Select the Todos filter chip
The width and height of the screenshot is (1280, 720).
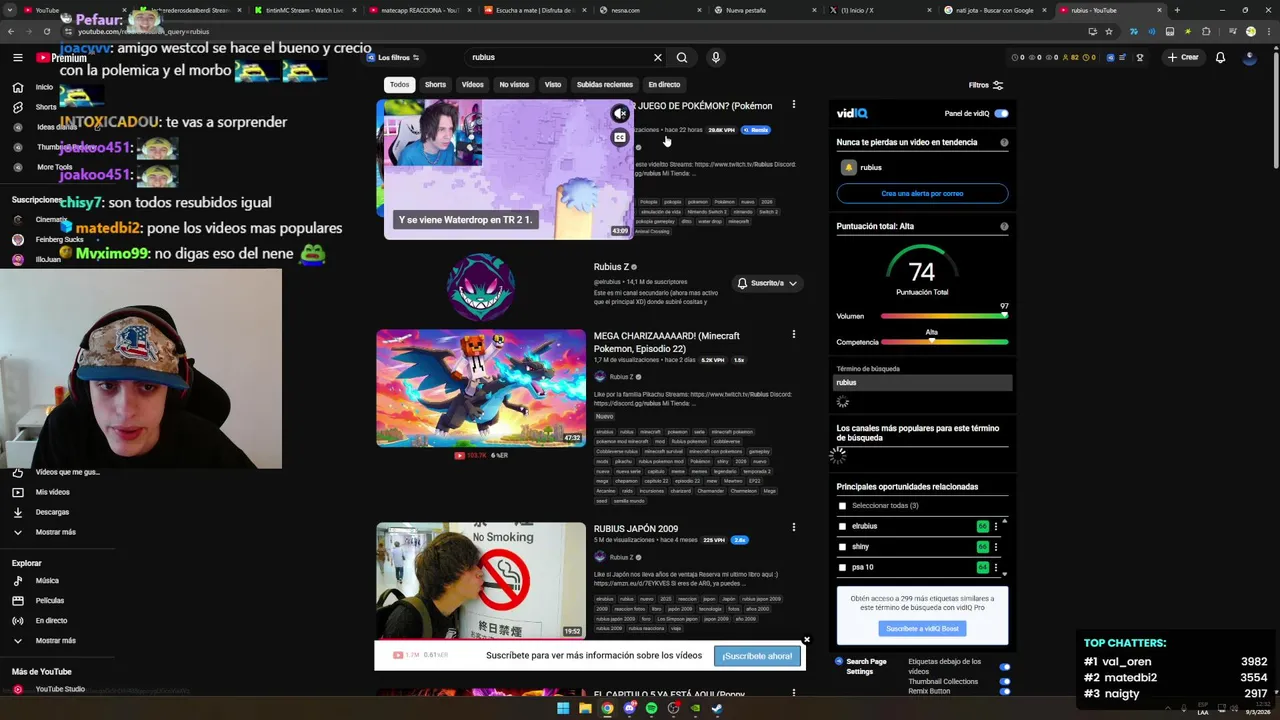(x=399, y=85)
